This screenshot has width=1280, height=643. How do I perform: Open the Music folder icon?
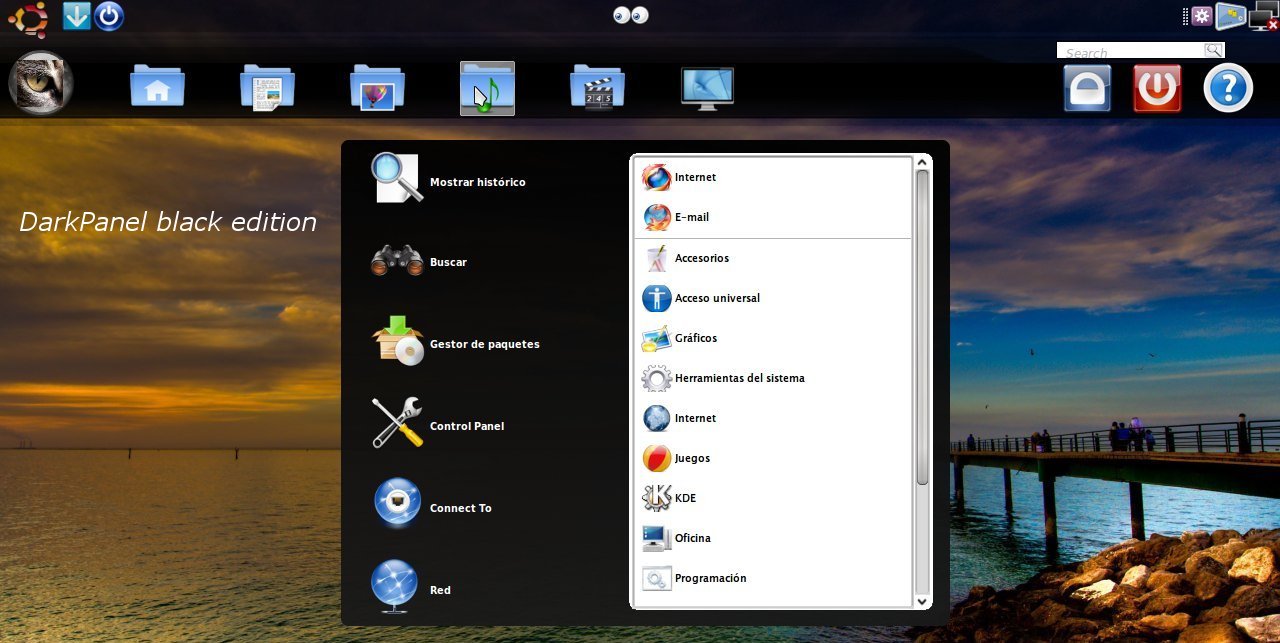coord(487,89)
